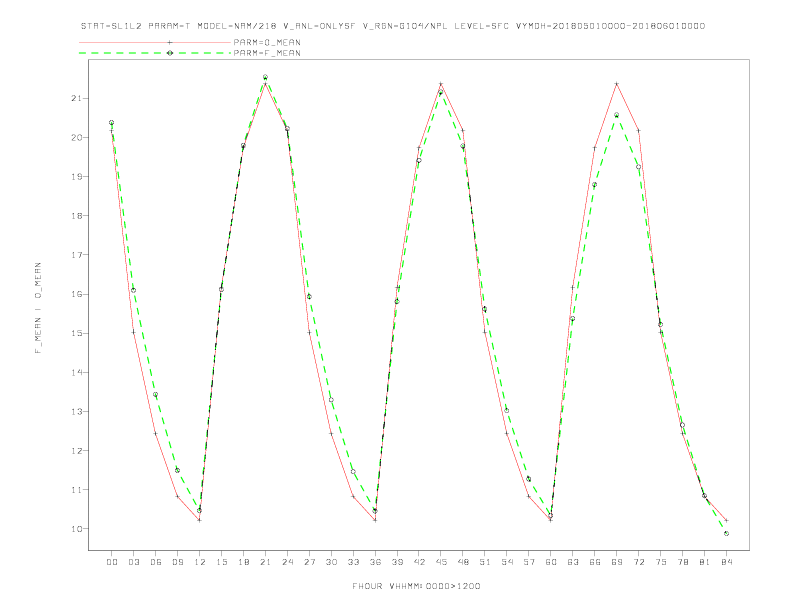Click y-axis tick label 12
The image size is (792, 612).
(77, 450)
